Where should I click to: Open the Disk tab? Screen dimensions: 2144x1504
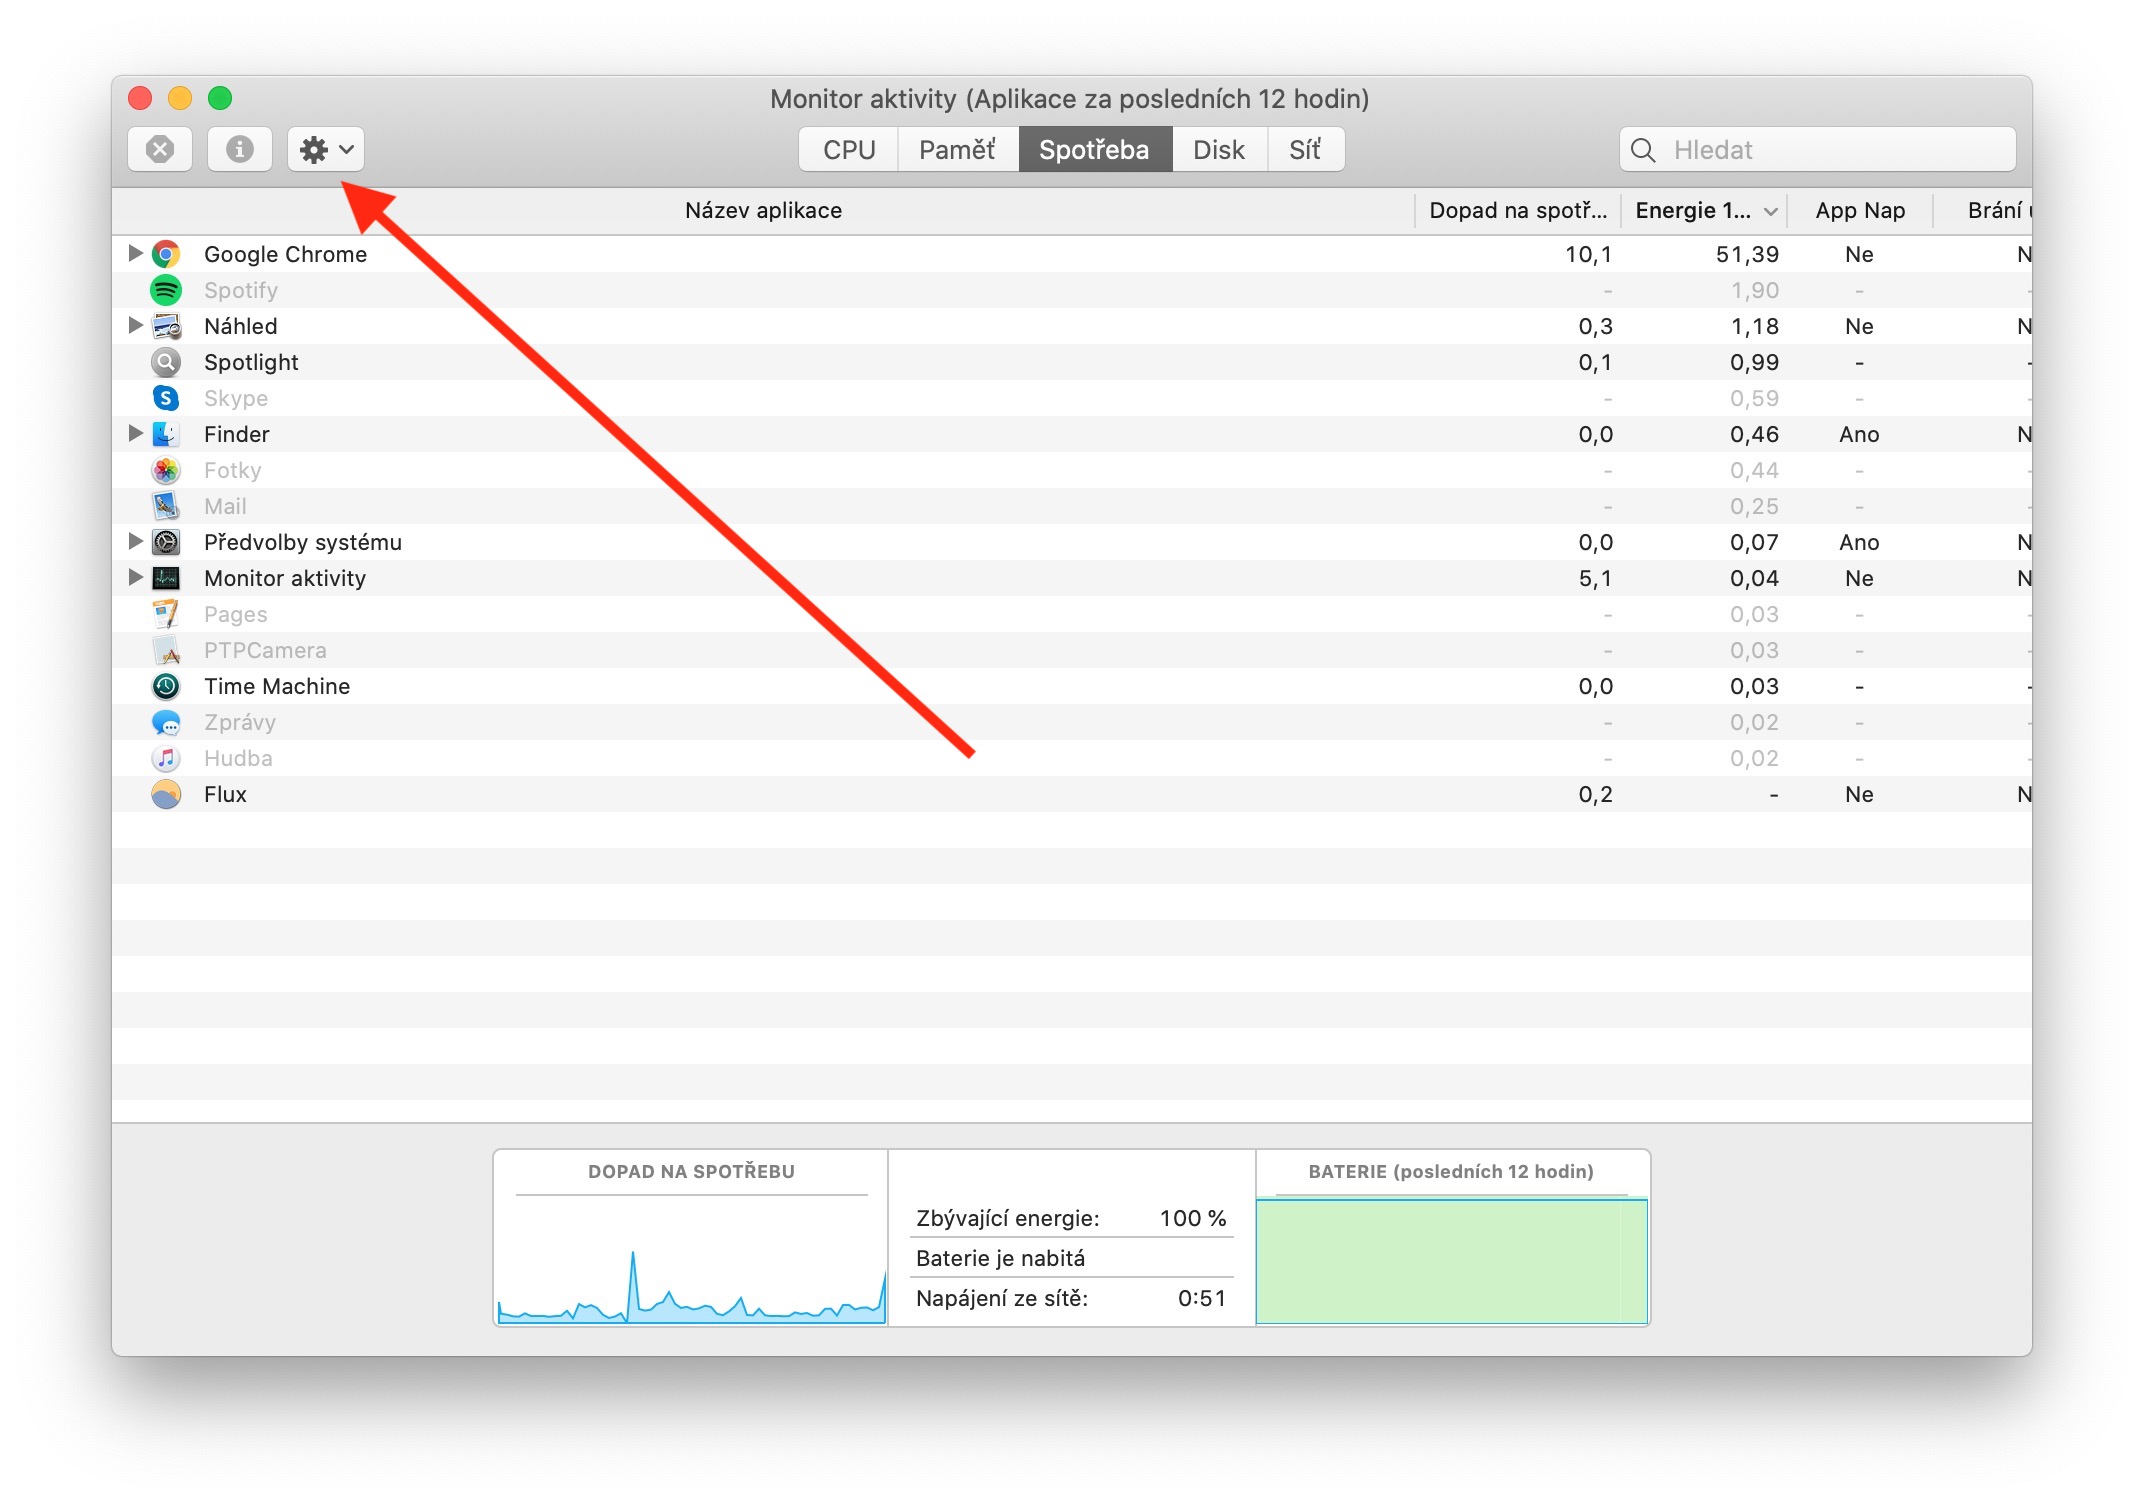click(1218, 150)
